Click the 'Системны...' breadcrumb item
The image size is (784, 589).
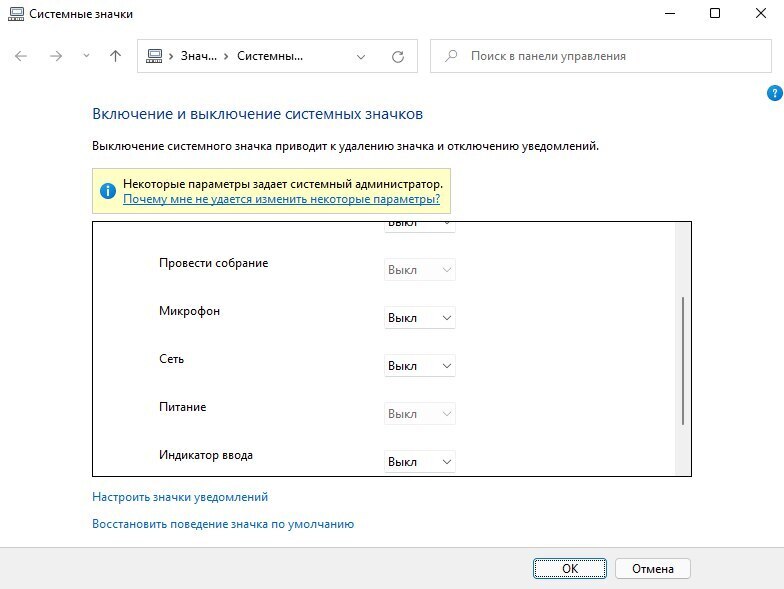270,57
